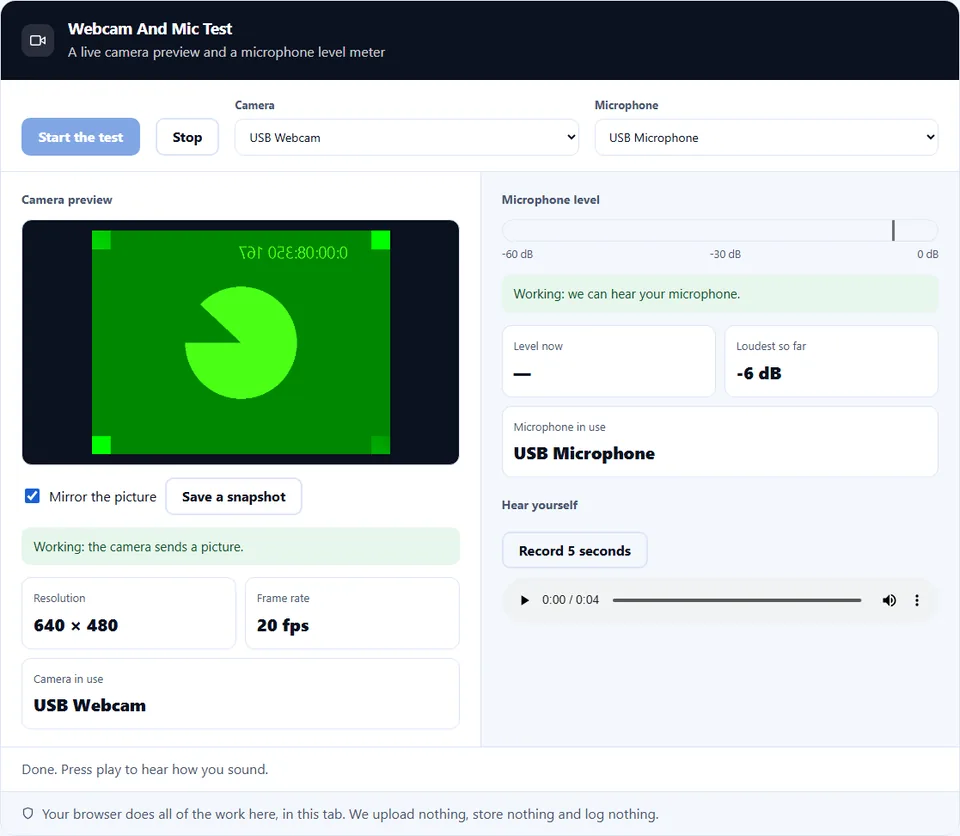The width and height of the screenshot is (960, 836).
Task: Toggle the Mirror the picture checkbox
Action: pyautogui.click(x=32, y=496)
